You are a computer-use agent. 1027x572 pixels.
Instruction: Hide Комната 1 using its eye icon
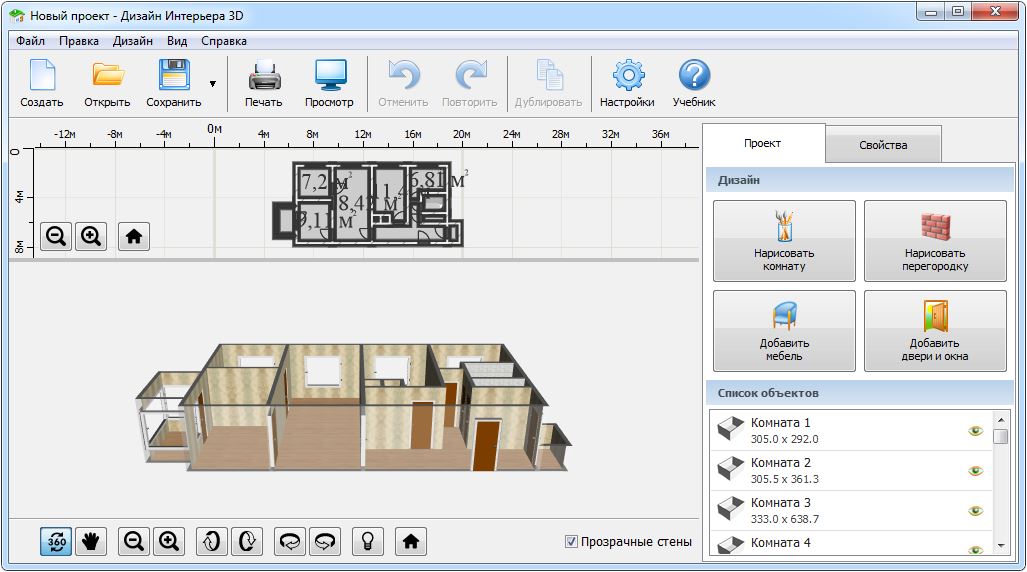[975, 431]
